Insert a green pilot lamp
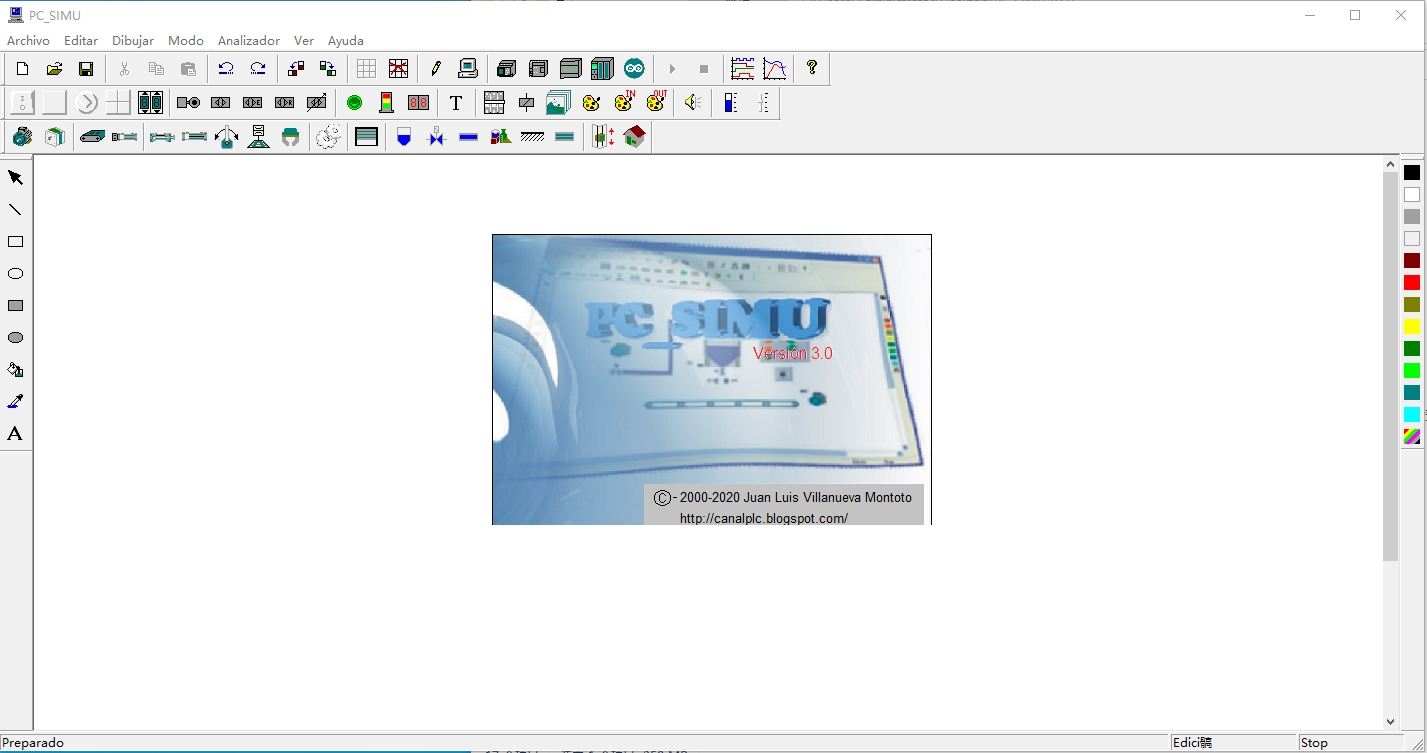Screen dimensions: 1427x753 354,103
